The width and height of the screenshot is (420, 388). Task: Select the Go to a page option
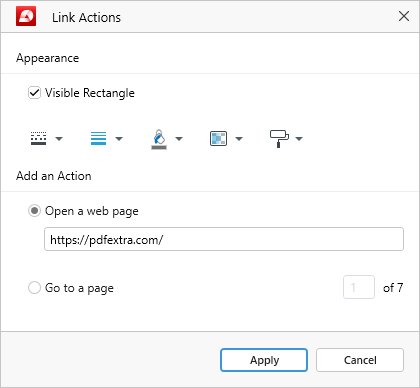(x=34, y=288)
